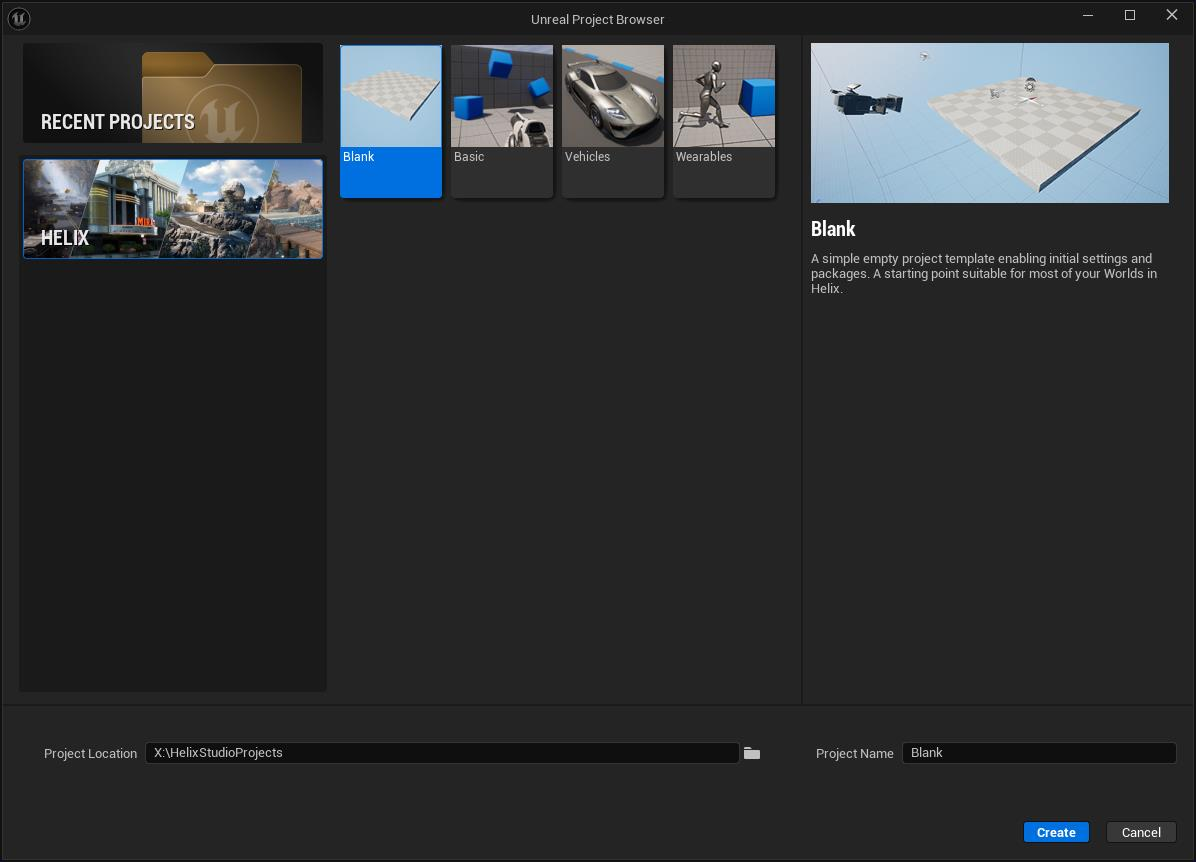Viewport: 1196px width, 862px height.
Task: Click the Project Name label
Action: (x=854, y=754)
